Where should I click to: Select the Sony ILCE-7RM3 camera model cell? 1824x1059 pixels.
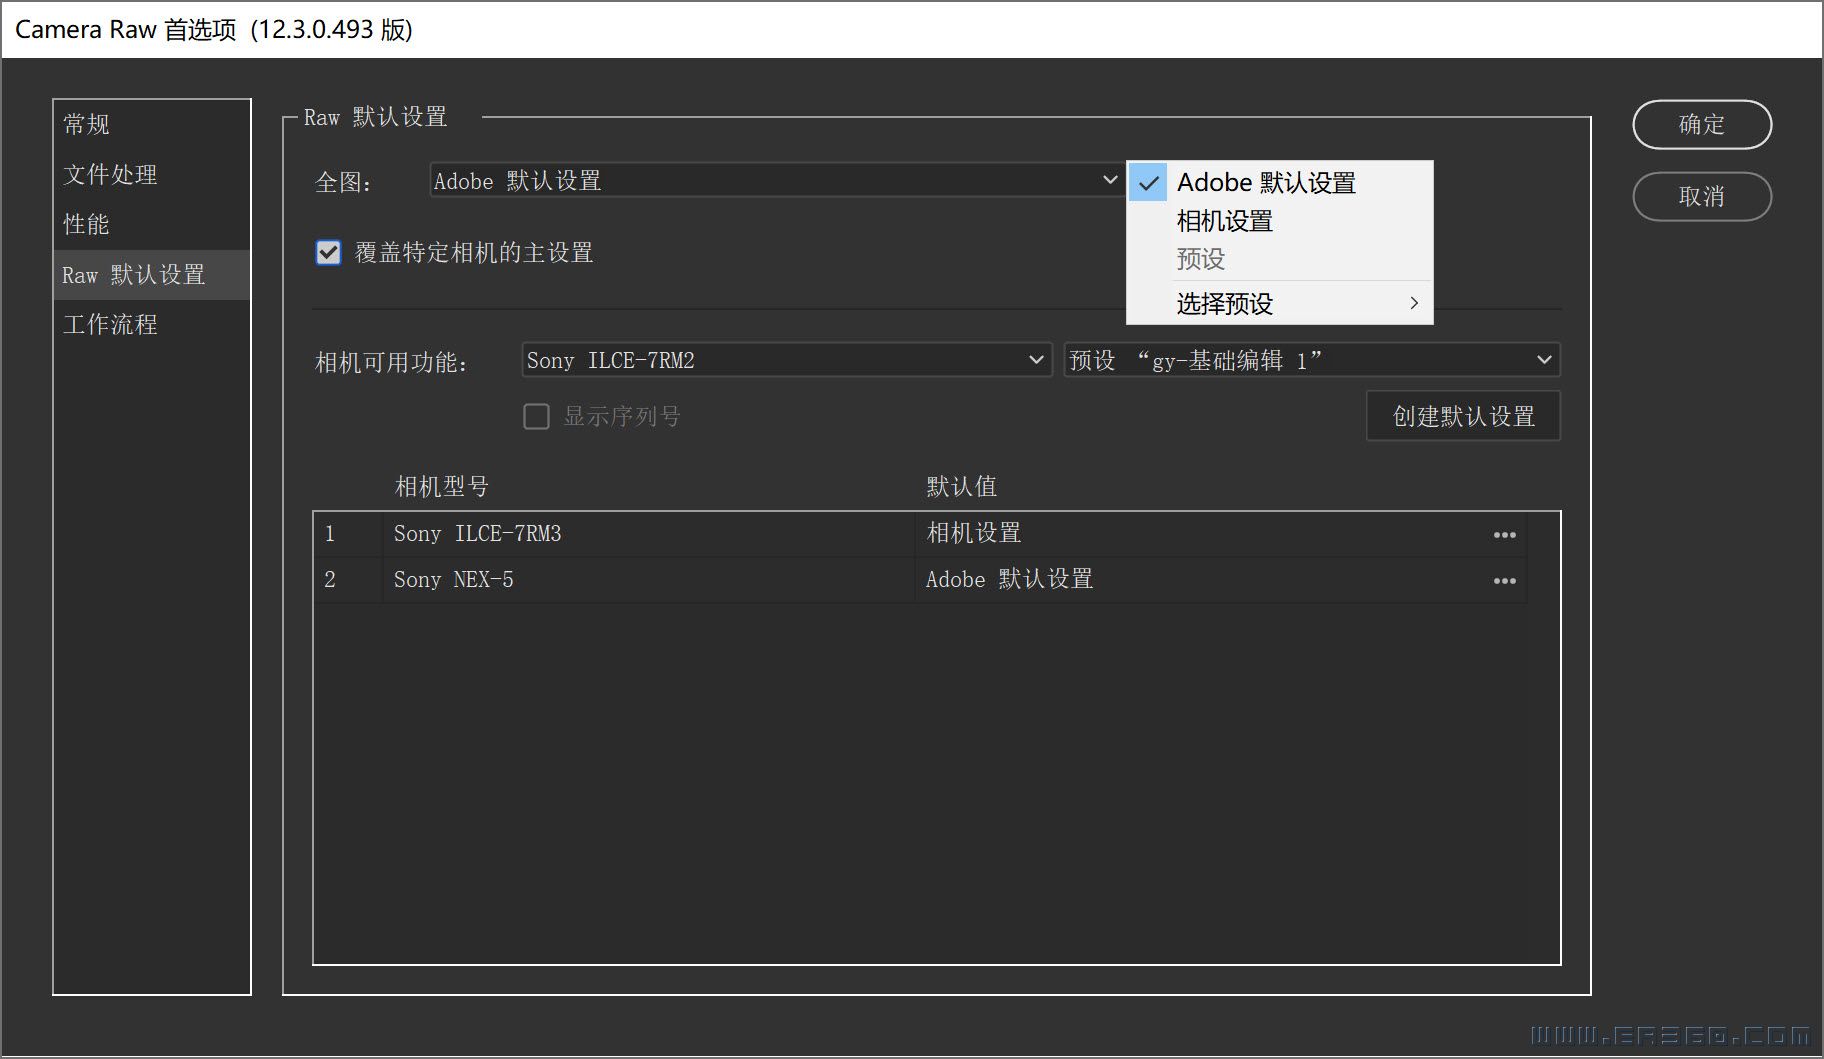649,534
